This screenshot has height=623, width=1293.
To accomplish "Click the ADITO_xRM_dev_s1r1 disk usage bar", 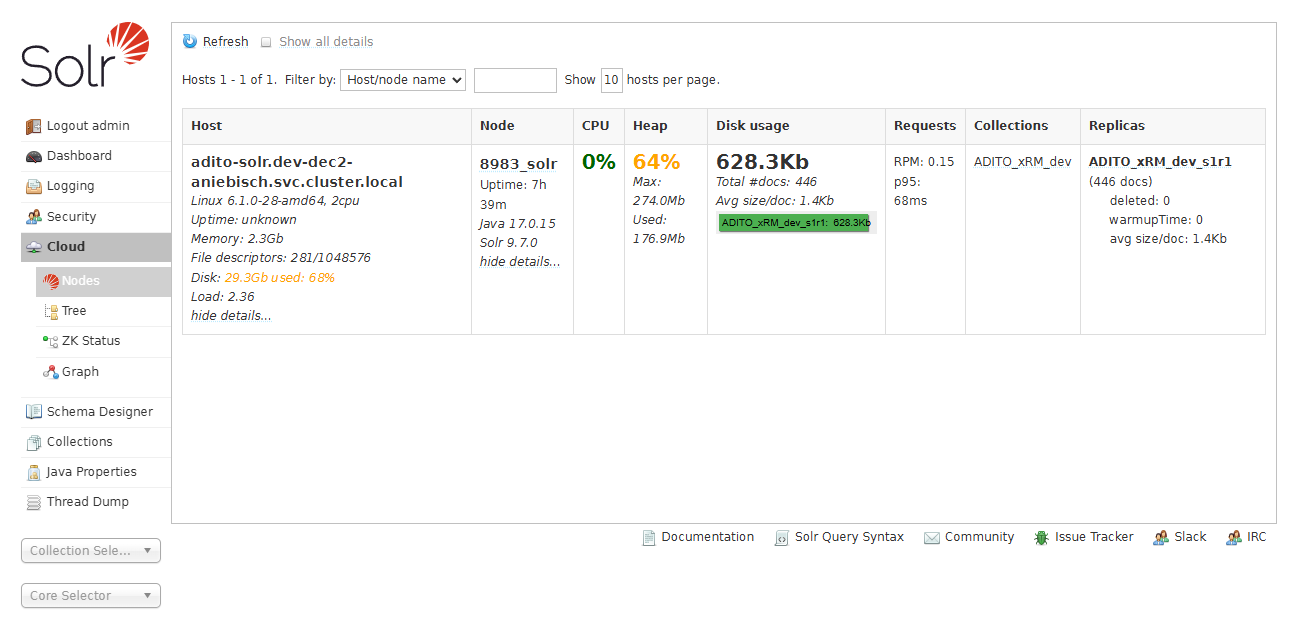I will 795,223.
